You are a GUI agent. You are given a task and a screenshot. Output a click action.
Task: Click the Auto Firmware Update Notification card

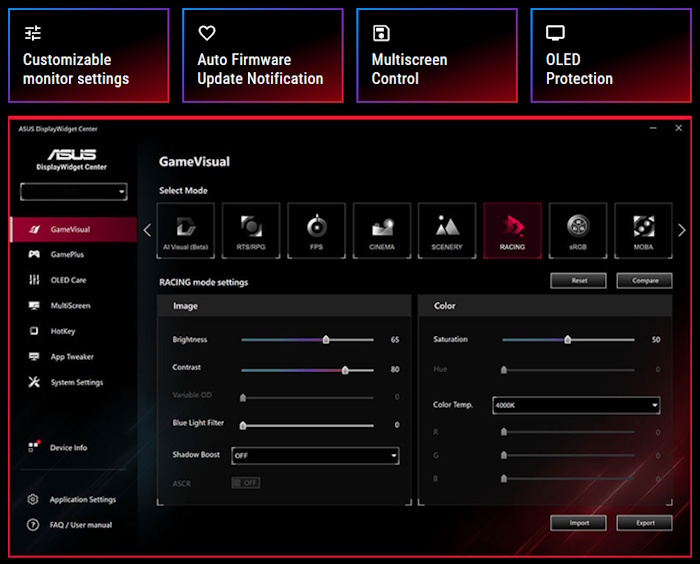263,56
